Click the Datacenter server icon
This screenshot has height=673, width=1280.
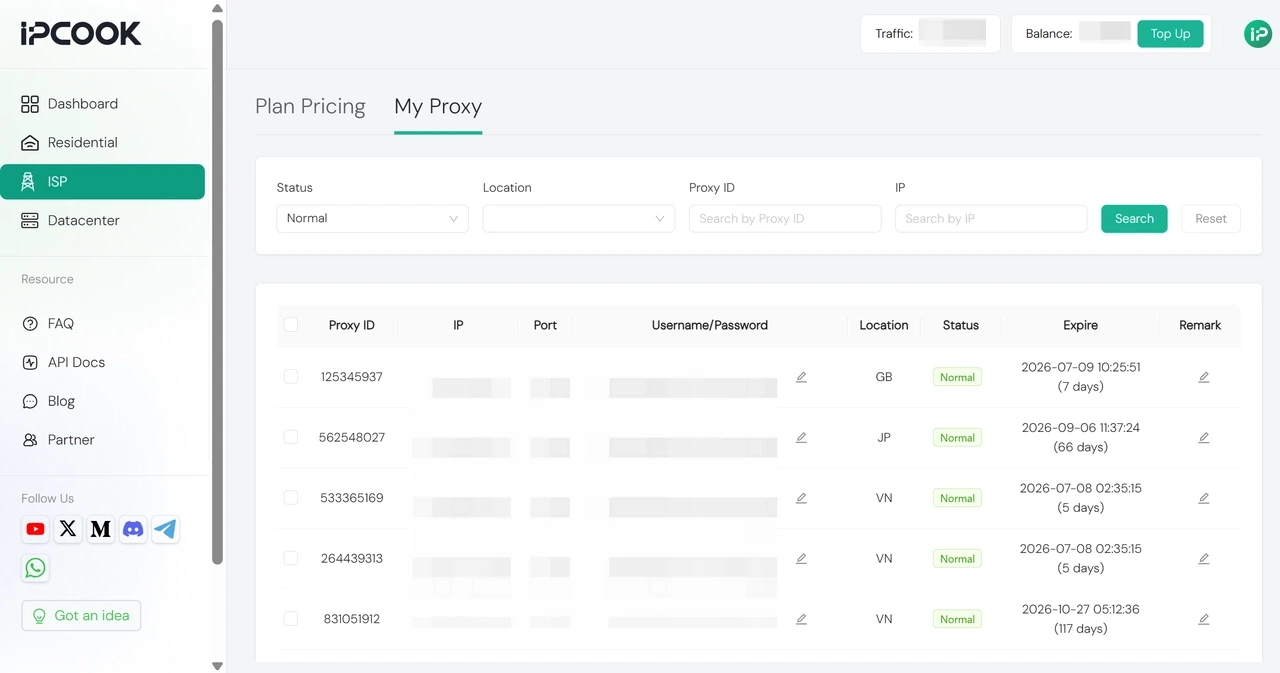click(30, 220)
